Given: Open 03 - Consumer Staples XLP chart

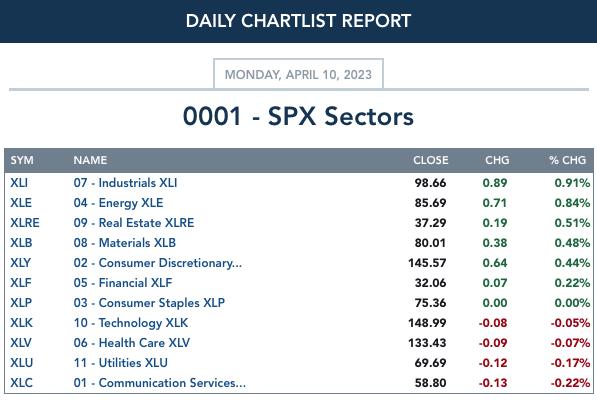Looking at the screenshot, I should pos(149,303).
